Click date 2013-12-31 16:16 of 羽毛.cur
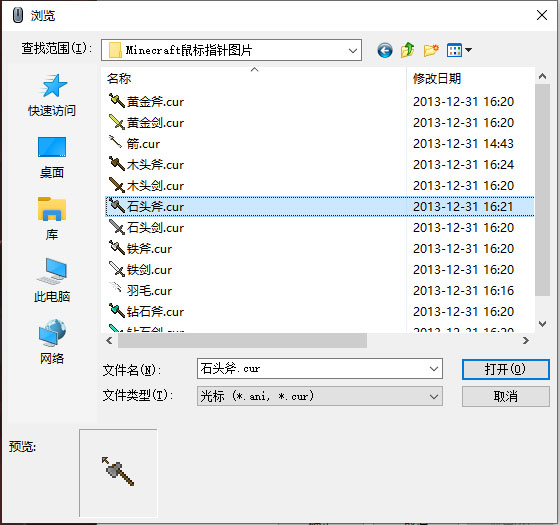 pyautogui.click(x=463, y=290)
